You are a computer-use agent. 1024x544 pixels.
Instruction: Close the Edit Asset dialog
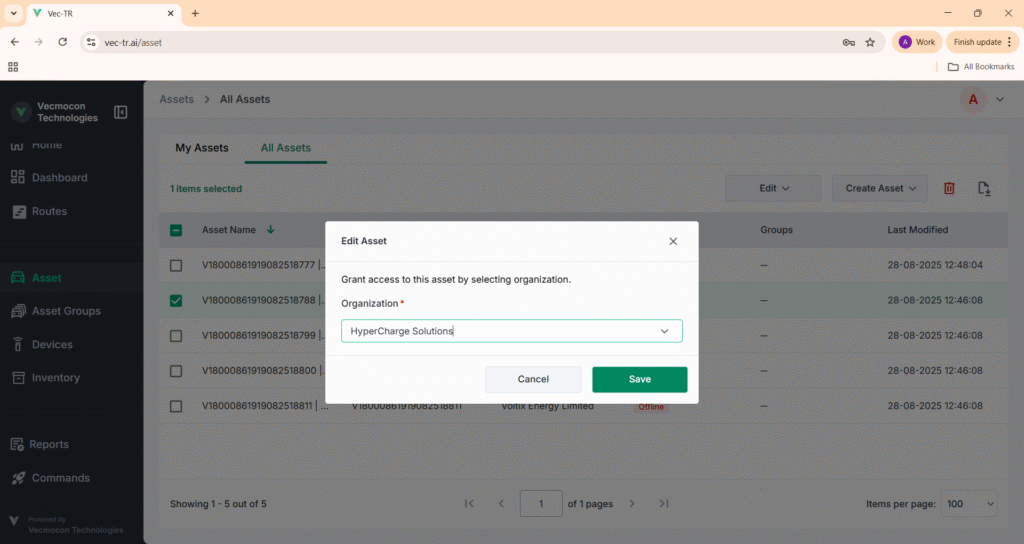click(673, 241)
